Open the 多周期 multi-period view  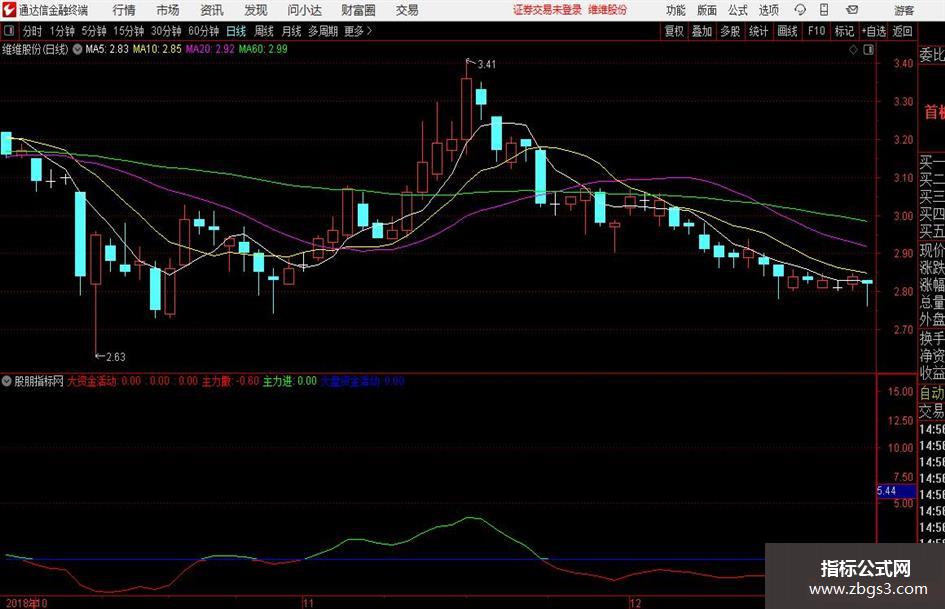click(323, 31)
